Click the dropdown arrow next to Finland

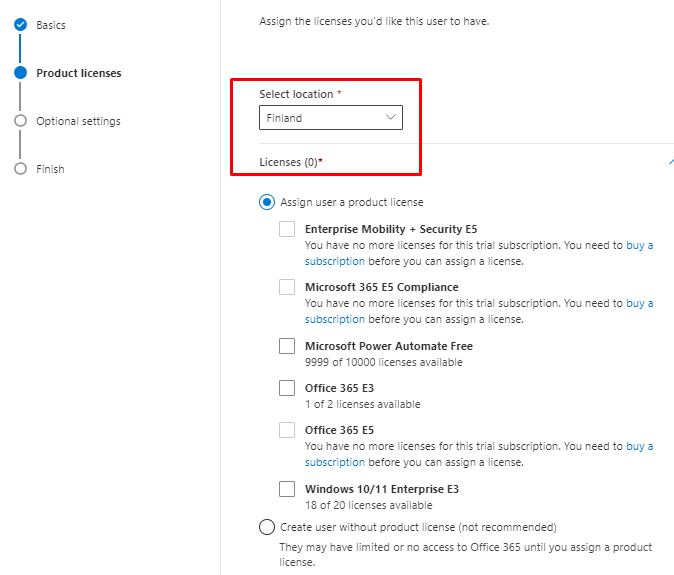point(391,118)
